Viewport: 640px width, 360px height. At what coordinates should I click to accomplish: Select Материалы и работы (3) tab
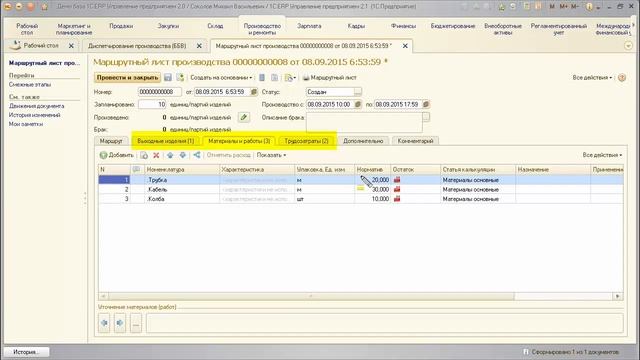[239, 141]
